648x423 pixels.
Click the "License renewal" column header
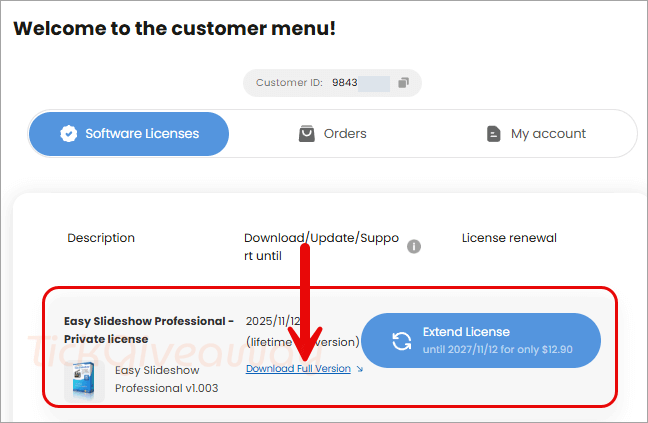pos(509,238)
